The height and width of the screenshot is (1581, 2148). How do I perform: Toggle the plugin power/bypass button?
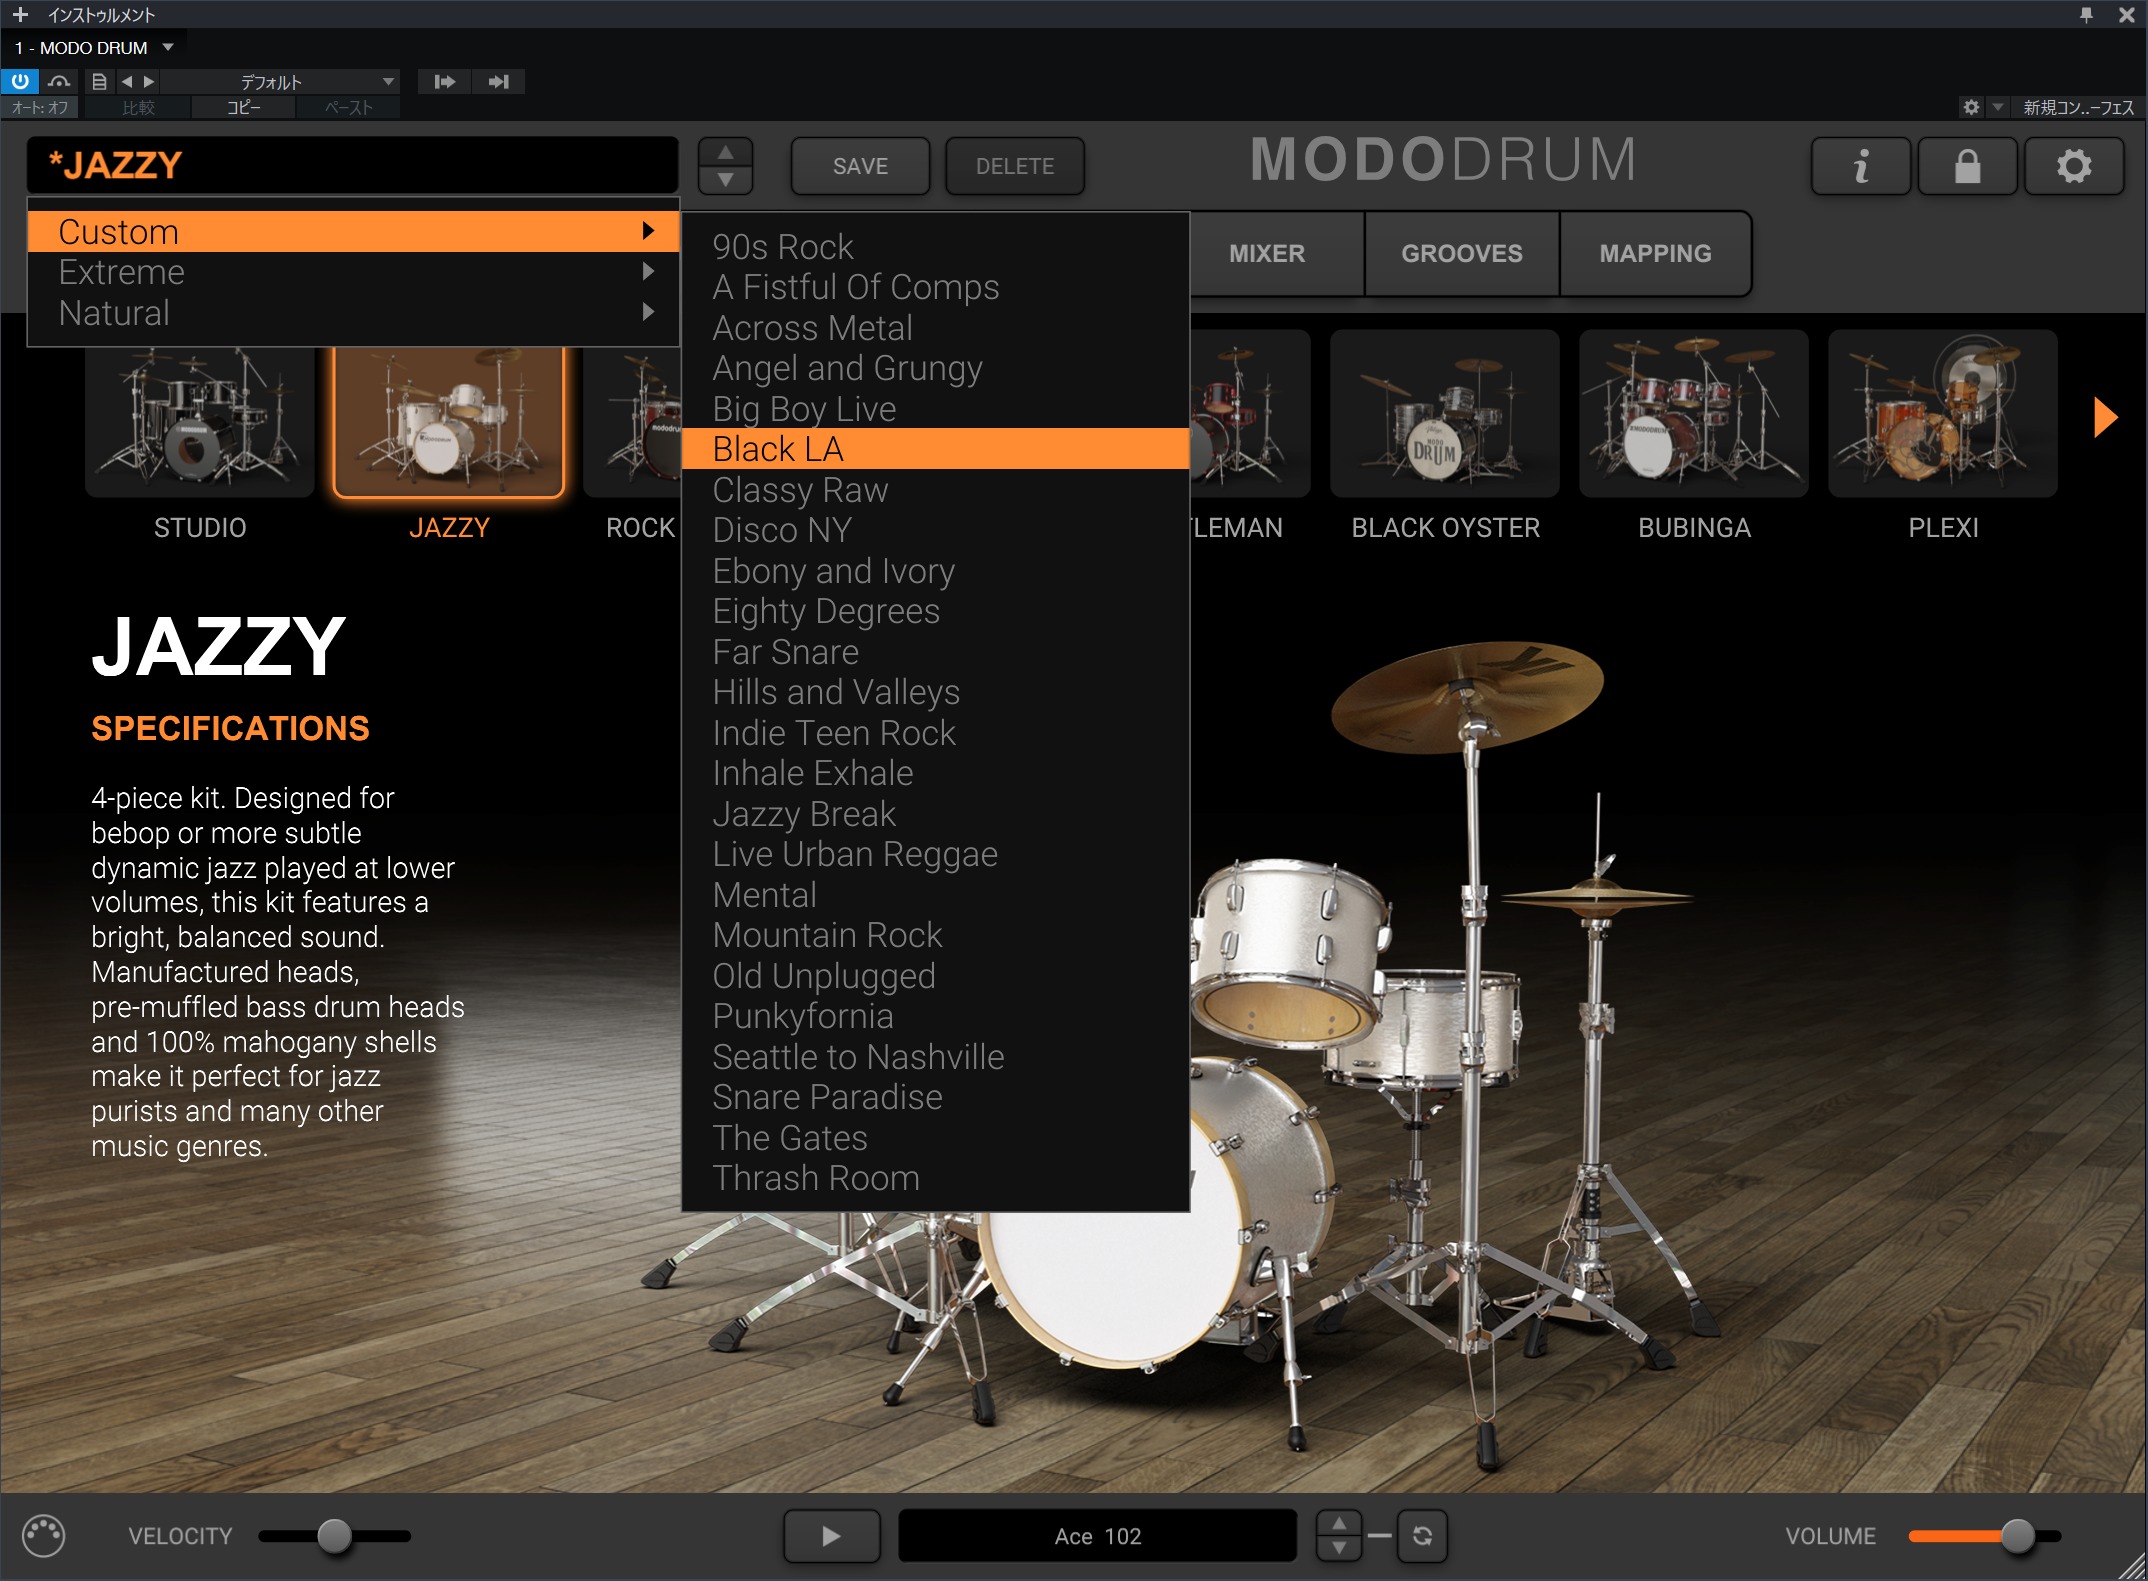20,81
